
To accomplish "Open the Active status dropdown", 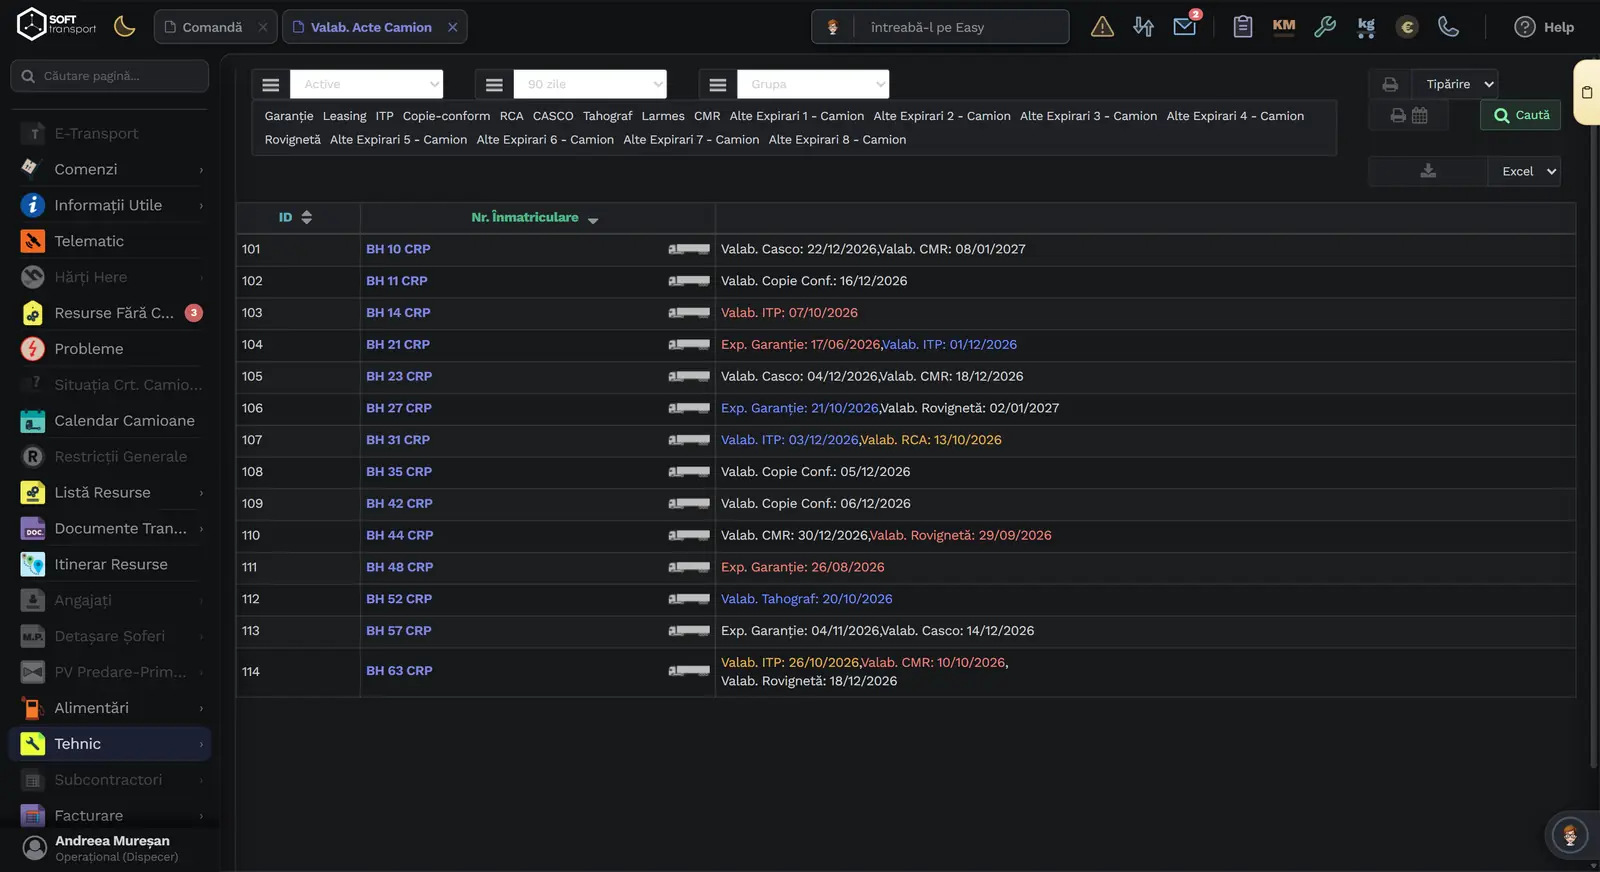I will (366, 84).
